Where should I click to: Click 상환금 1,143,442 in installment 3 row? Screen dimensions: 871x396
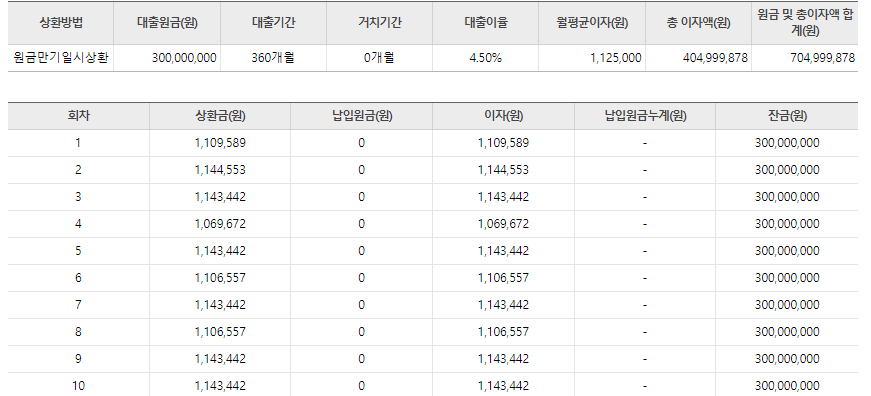[220, 197]
